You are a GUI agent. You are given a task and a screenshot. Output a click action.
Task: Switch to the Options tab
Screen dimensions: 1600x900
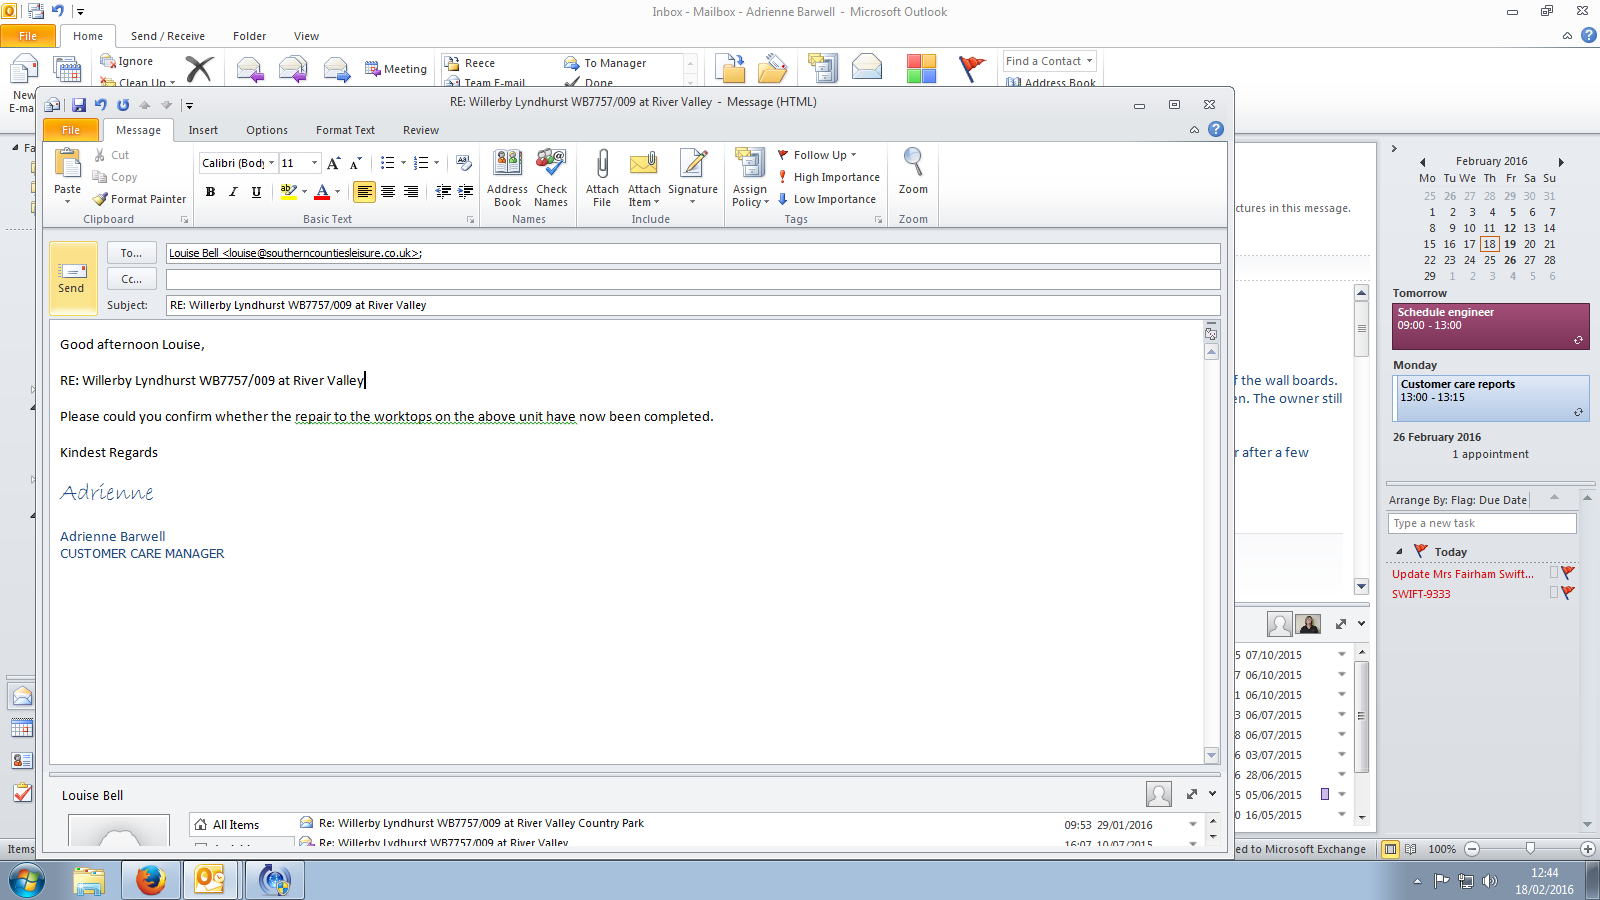267,130
